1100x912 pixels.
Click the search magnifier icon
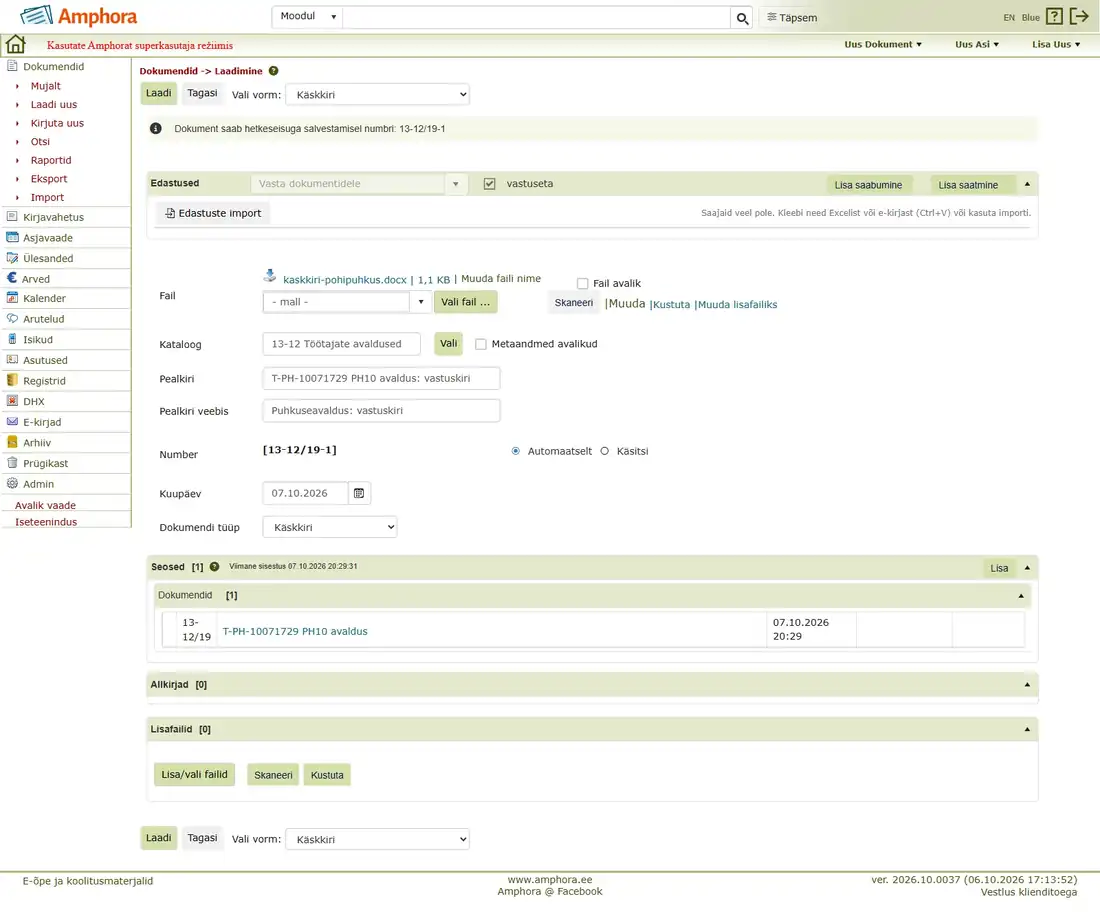coord(742,18)
